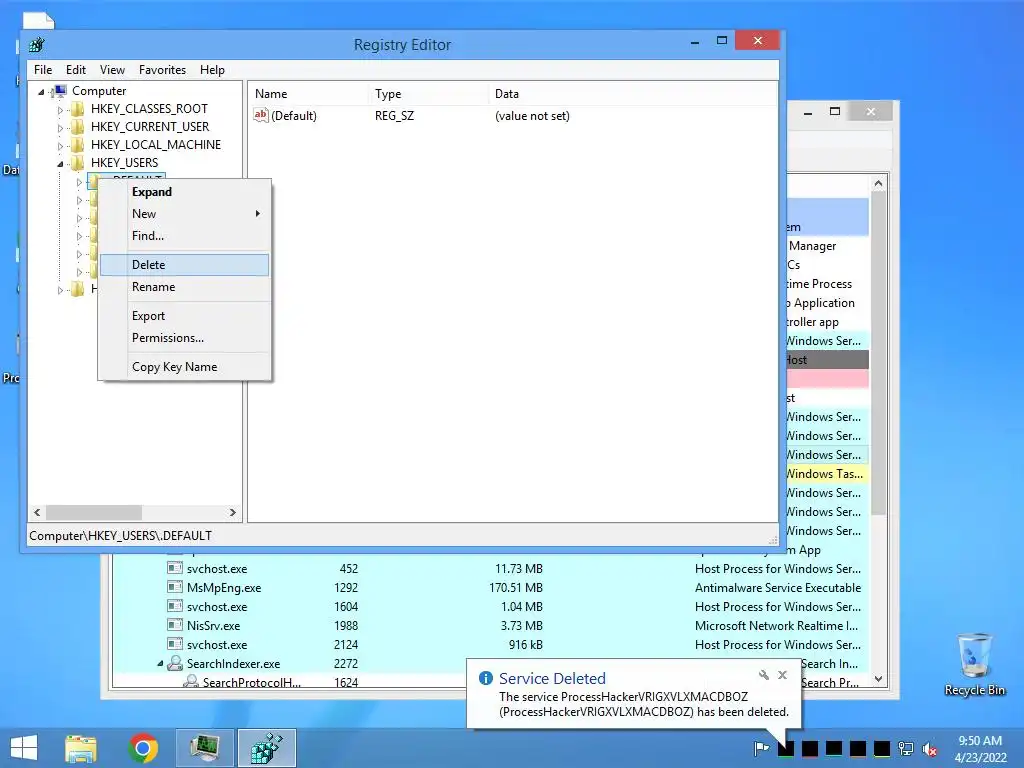The image size is (1024, 768).
Task: Maximize the Process Hacker window
Action: pyautogui.click(x=835, y=112)
